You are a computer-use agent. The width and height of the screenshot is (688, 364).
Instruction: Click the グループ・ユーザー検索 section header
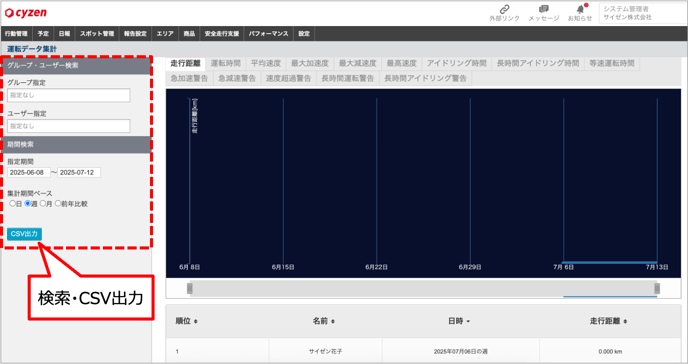pyautogui.click(x=77, y=65)
